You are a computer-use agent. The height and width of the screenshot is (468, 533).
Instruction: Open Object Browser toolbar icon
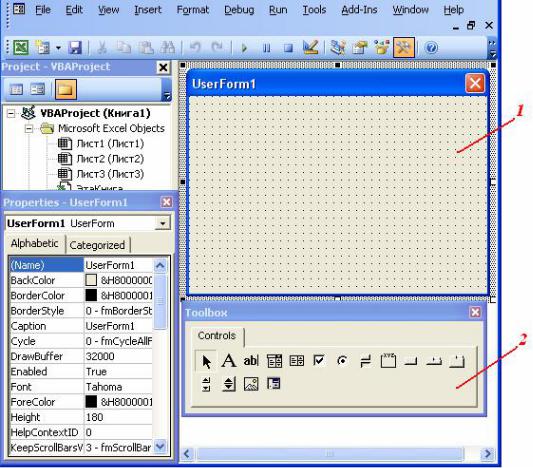pos(382,47)
